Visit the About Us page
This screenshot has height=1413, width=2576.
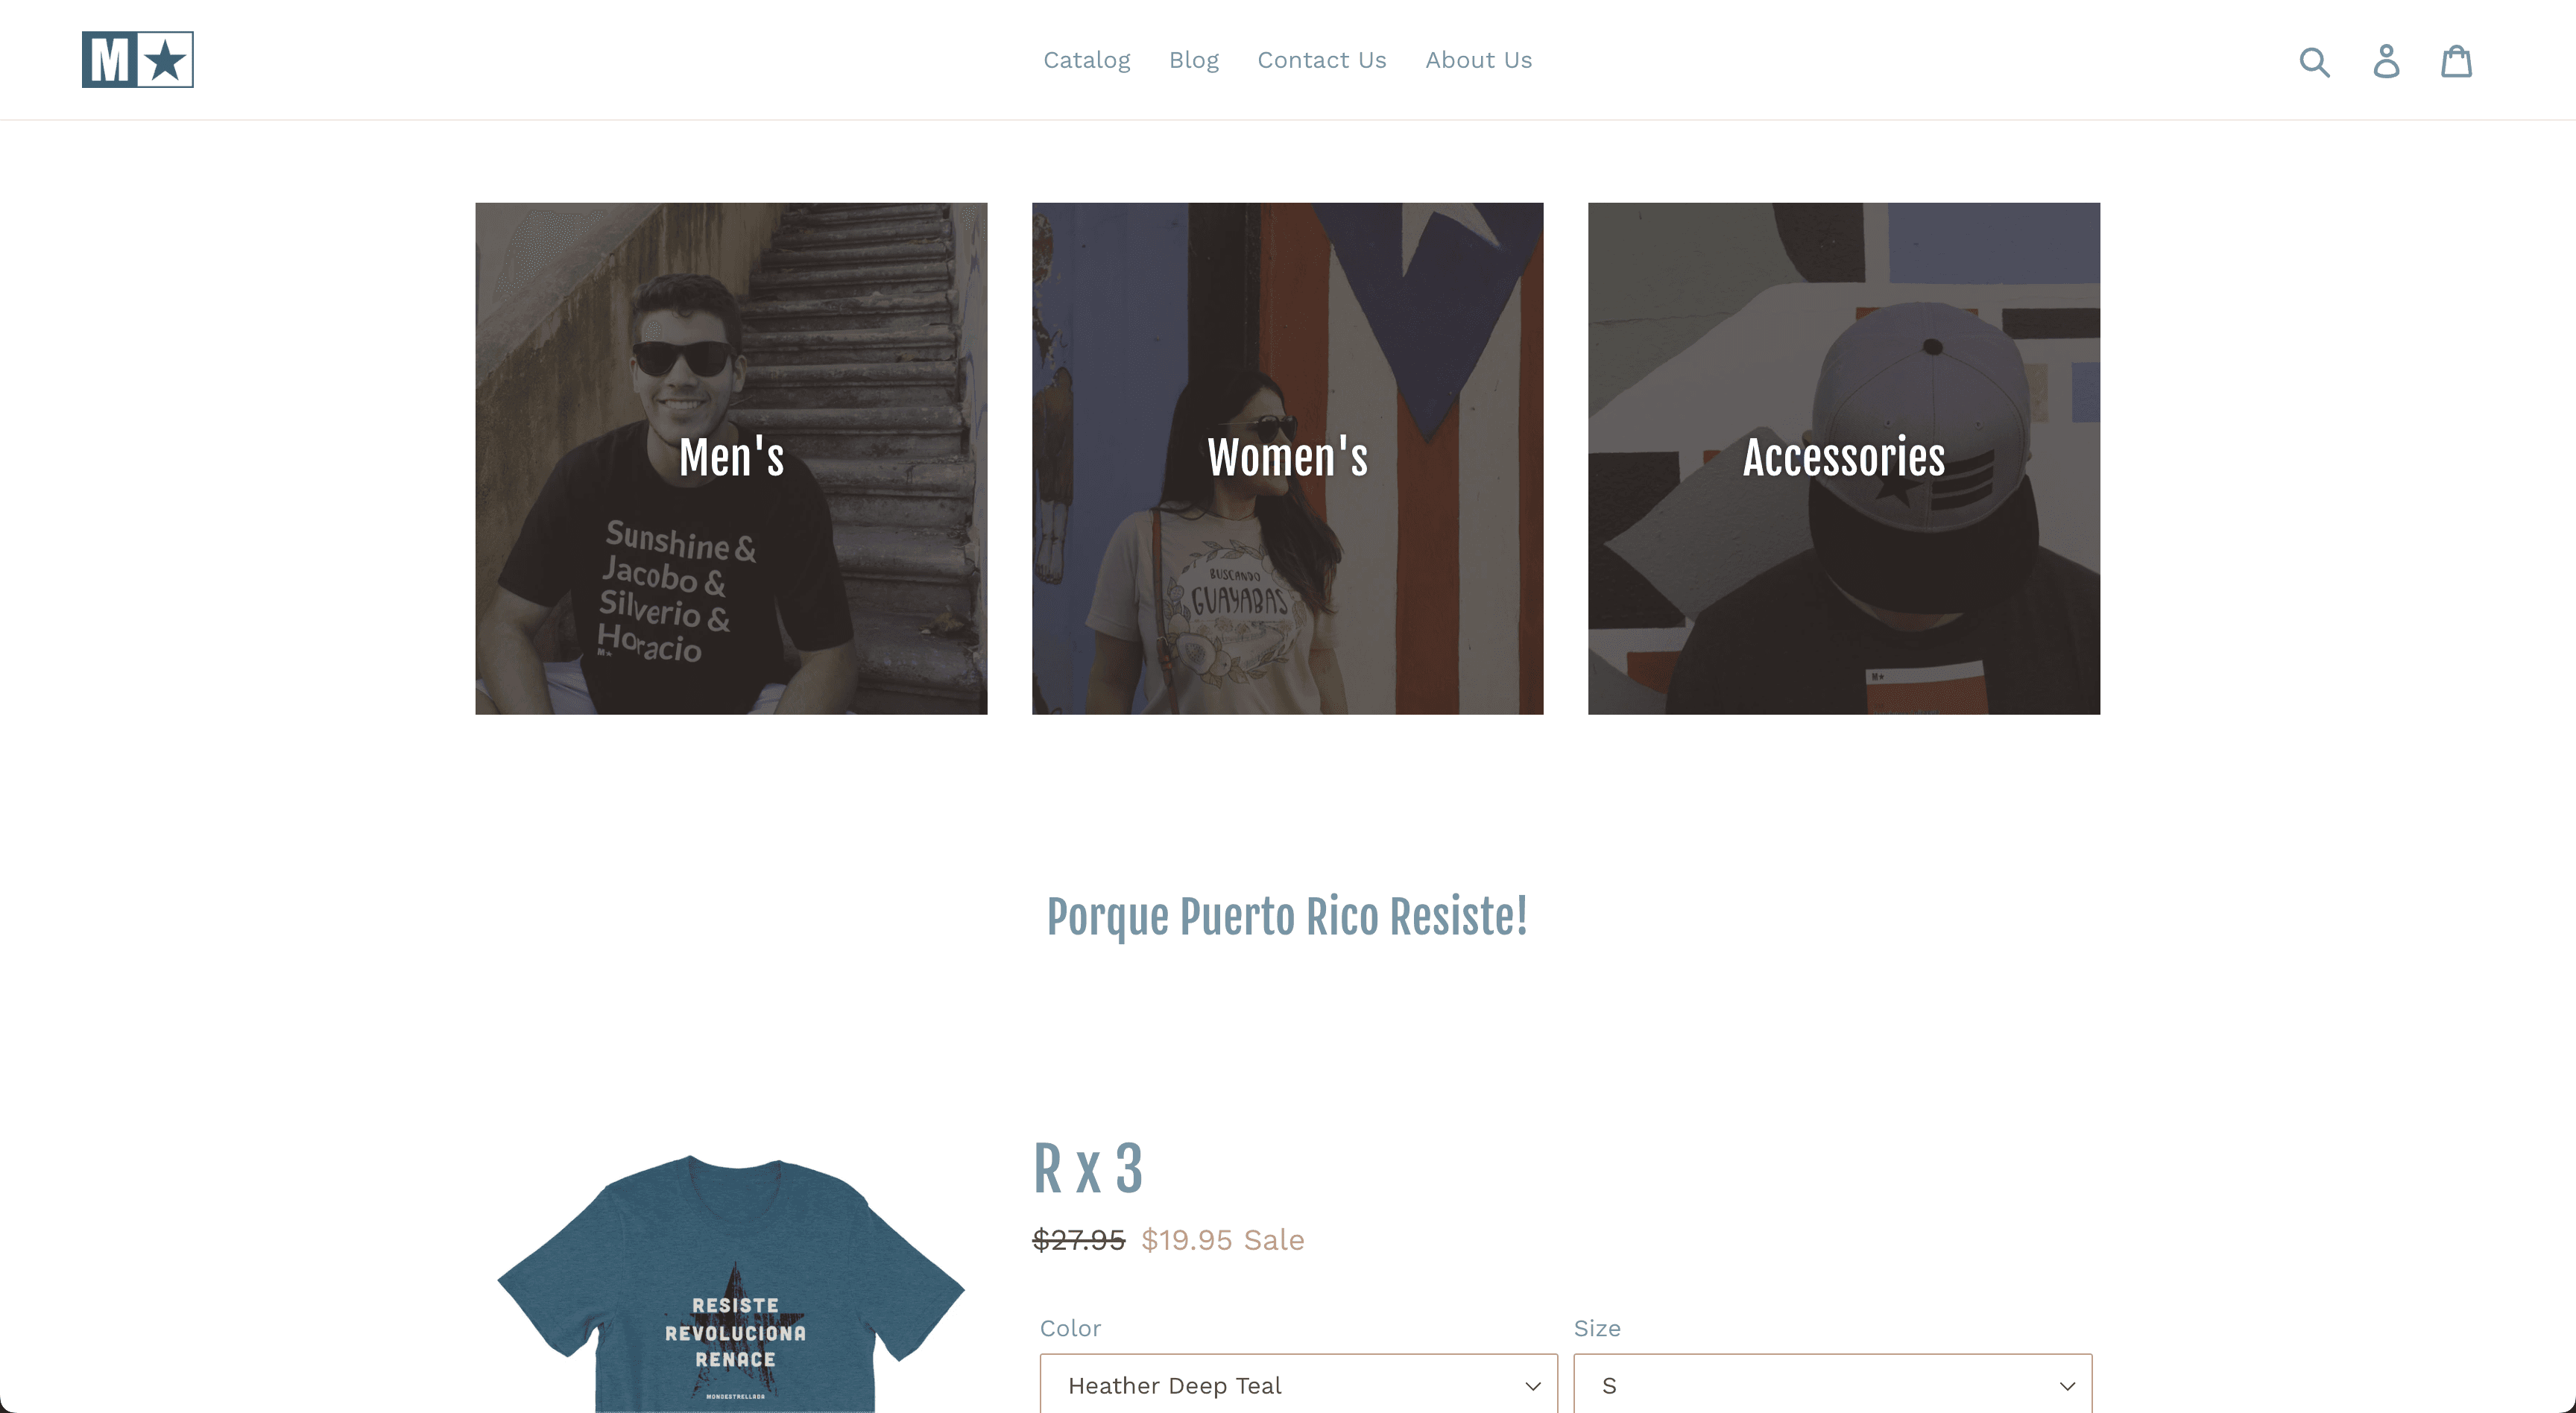click(x=1479, y=60)
